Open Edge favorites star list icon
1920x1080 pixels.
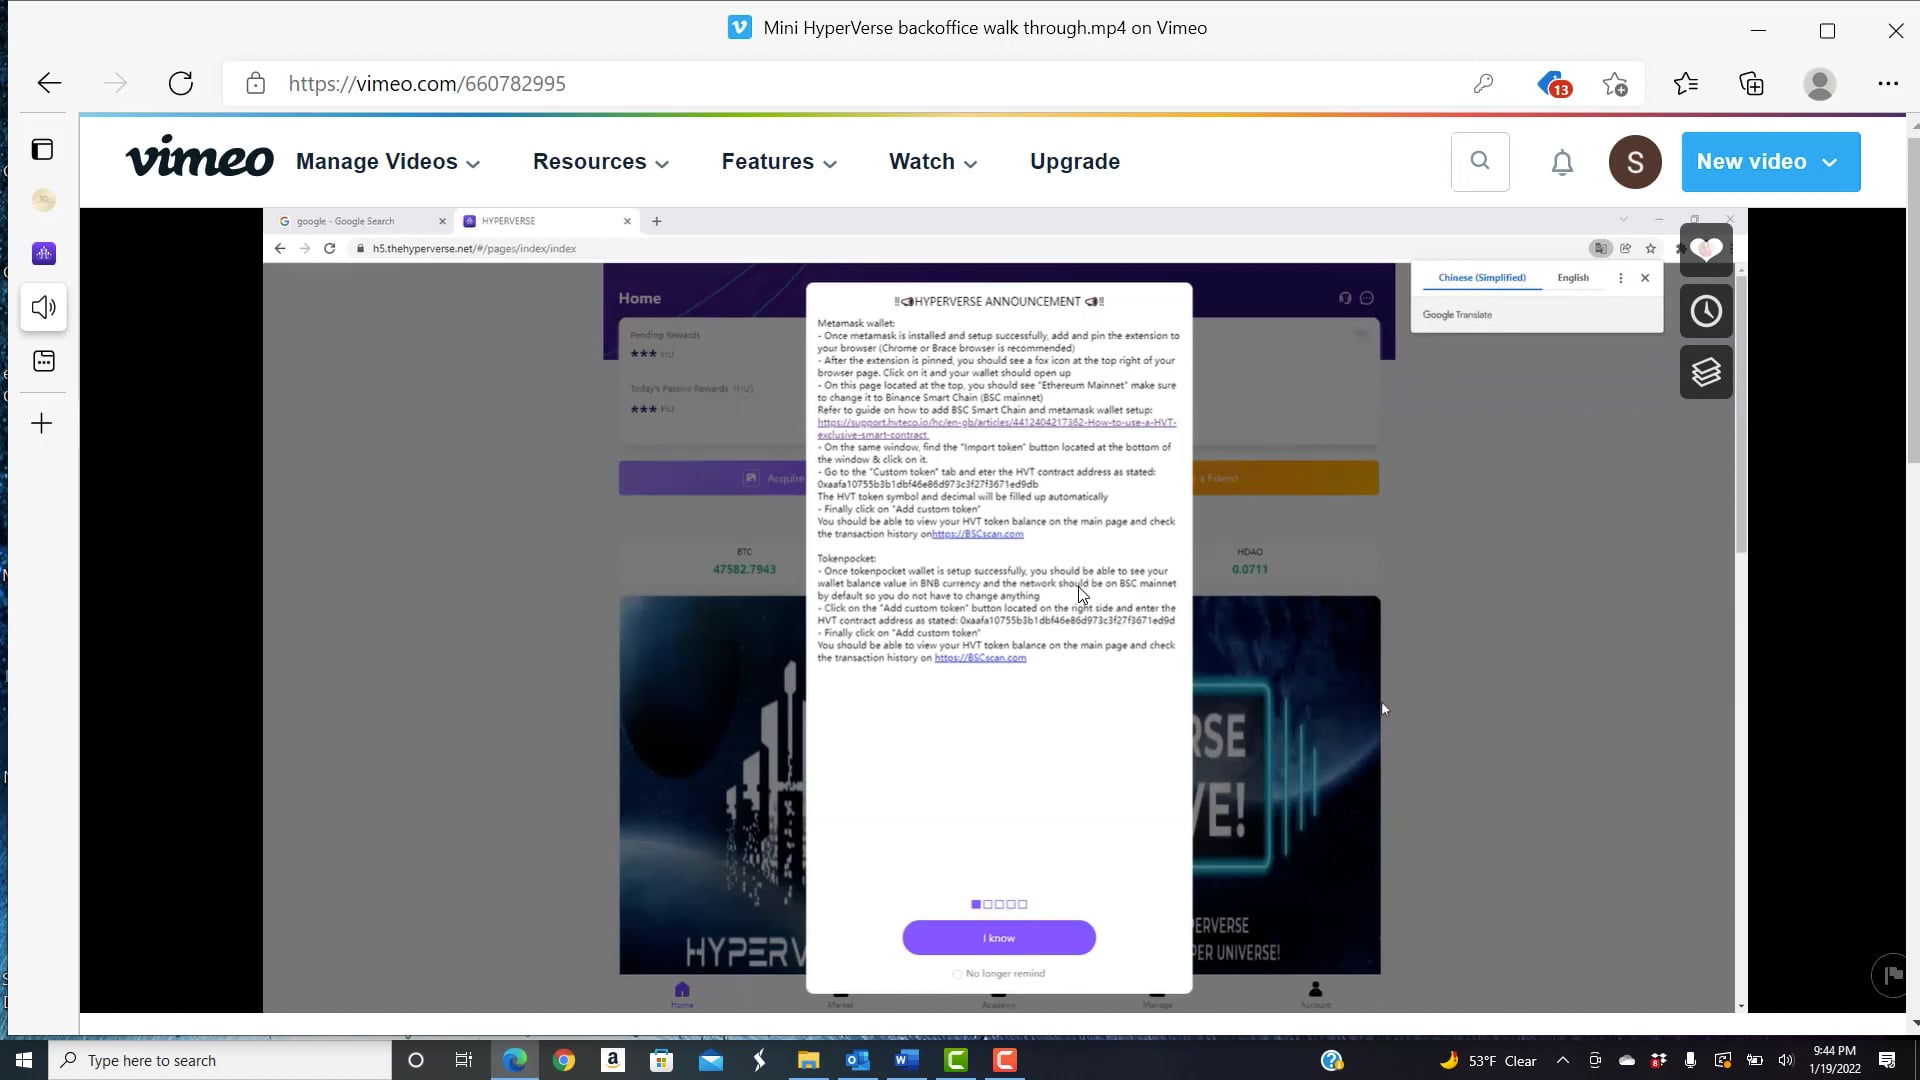click(1686, 84)
